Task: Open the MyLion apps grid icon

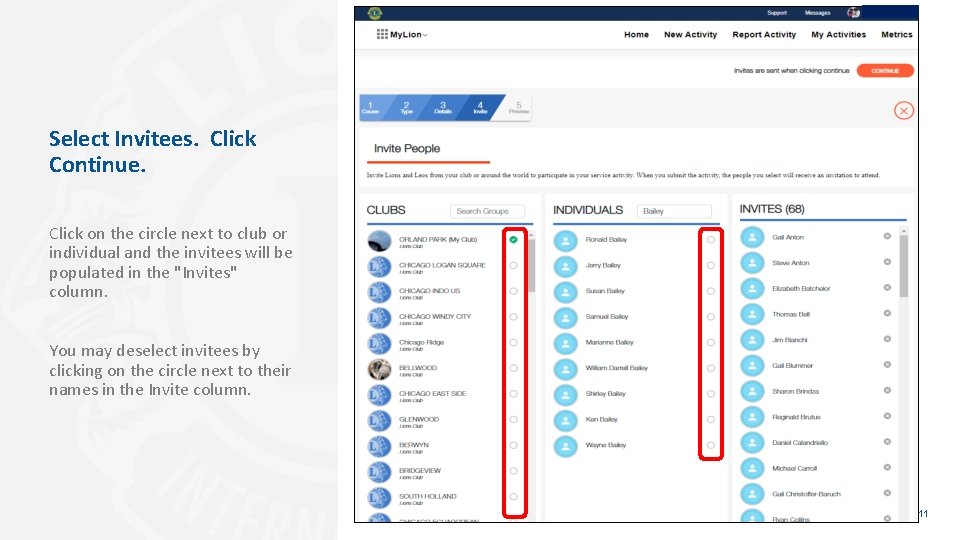Action: [x=382, y=34]
